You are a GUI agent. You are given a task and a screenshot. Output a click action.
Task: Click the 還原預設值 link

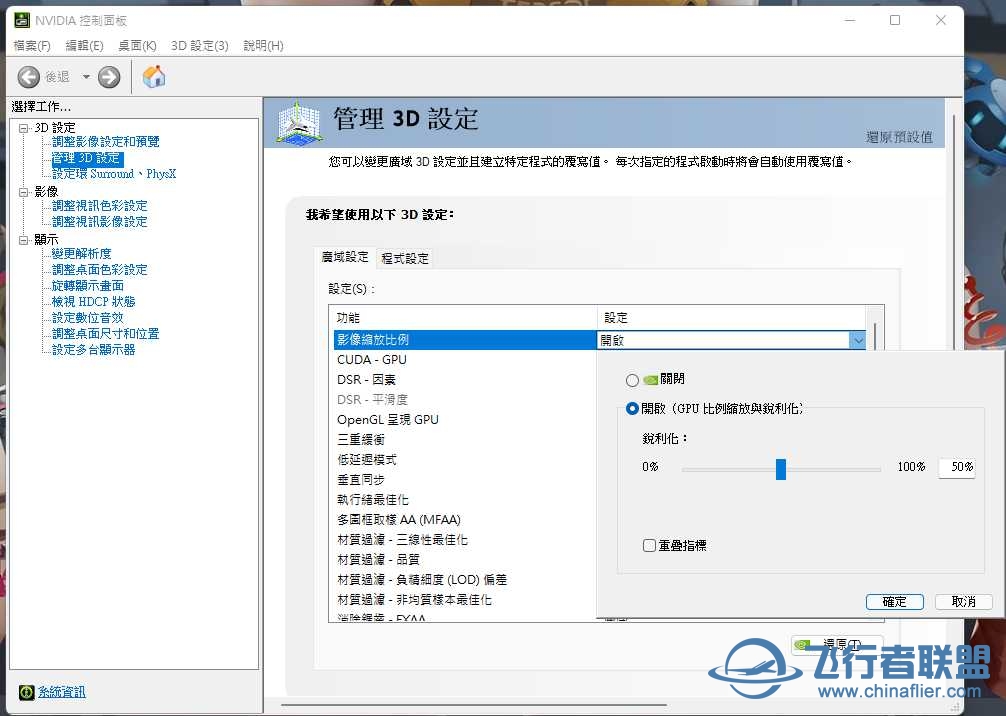pyautogui.click(x=899, y=137)
